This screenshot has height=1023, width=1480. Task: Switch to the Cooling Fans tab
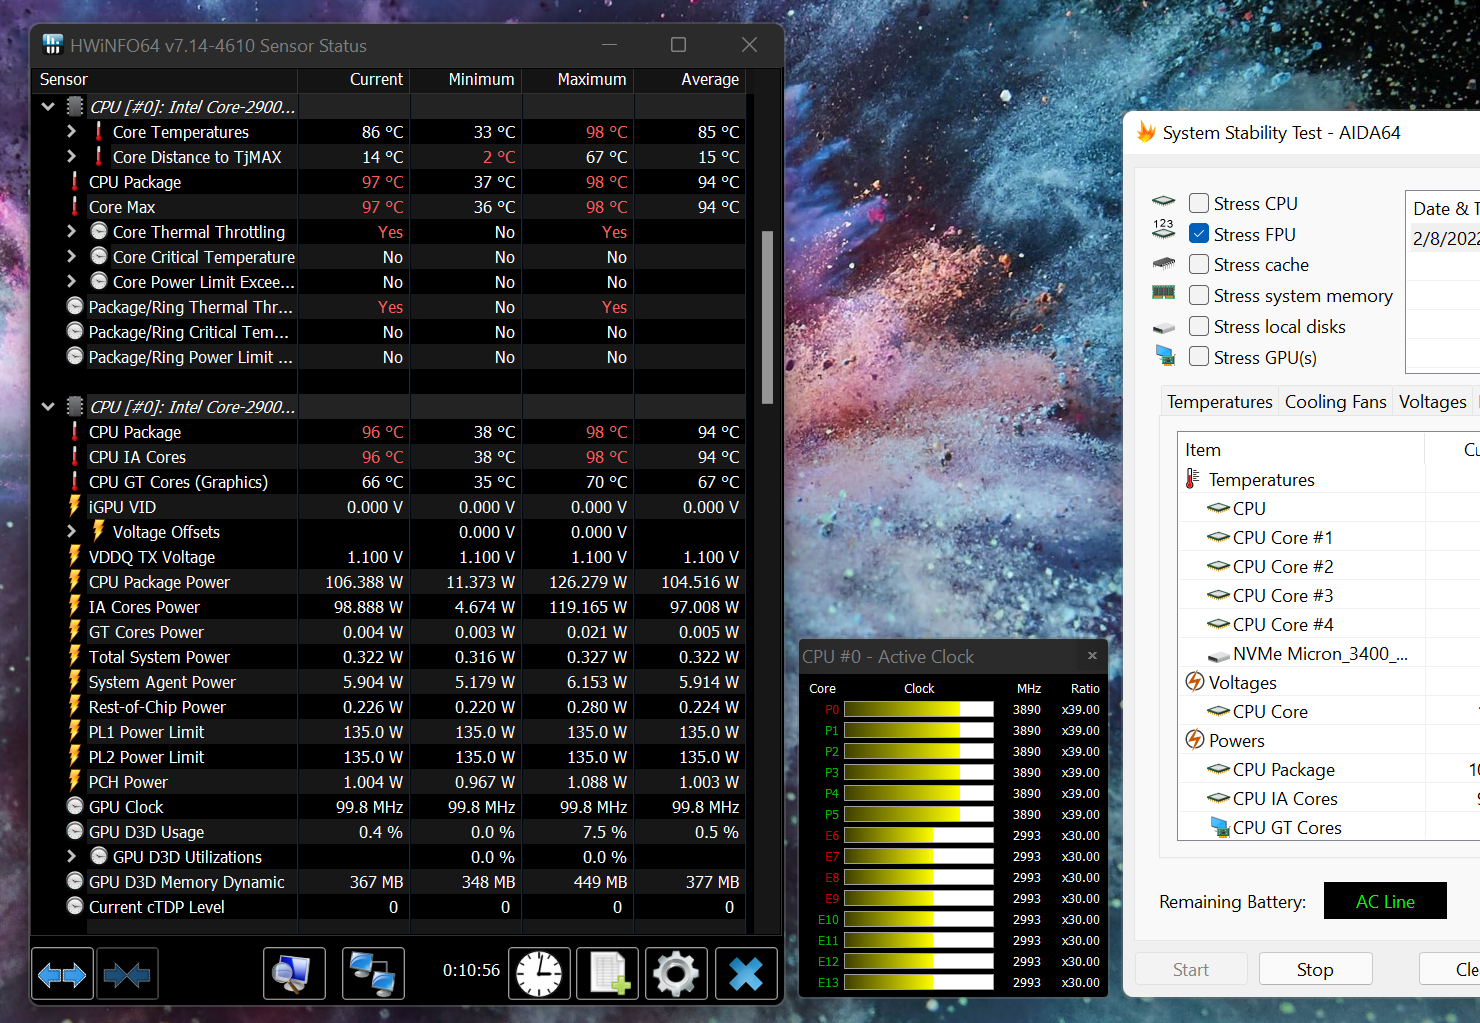(1335, 402)
